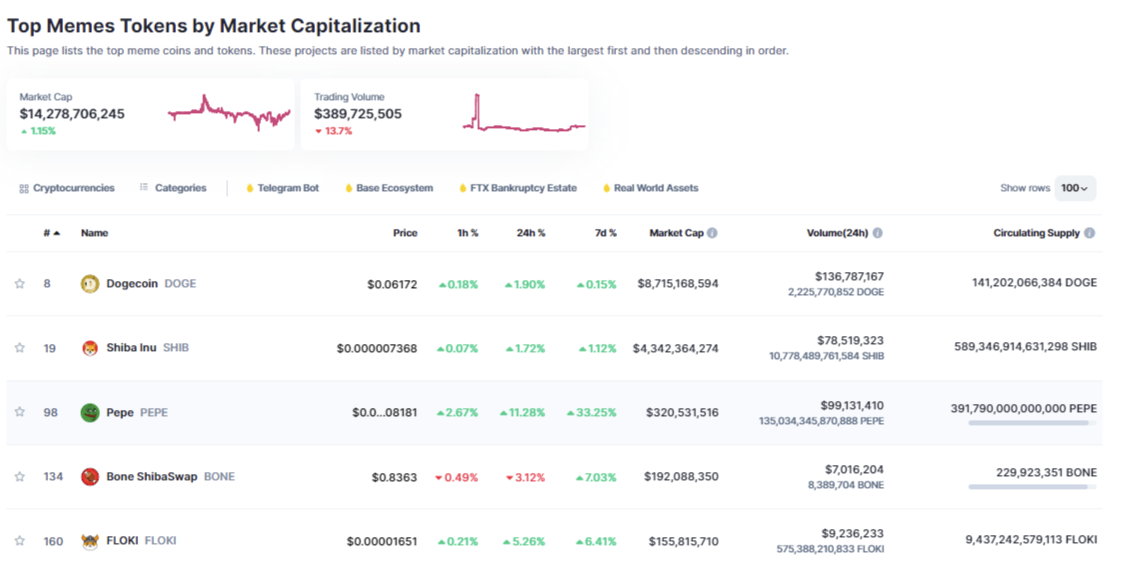
Task: Open the Pepe name link
Action: point(120,413)
